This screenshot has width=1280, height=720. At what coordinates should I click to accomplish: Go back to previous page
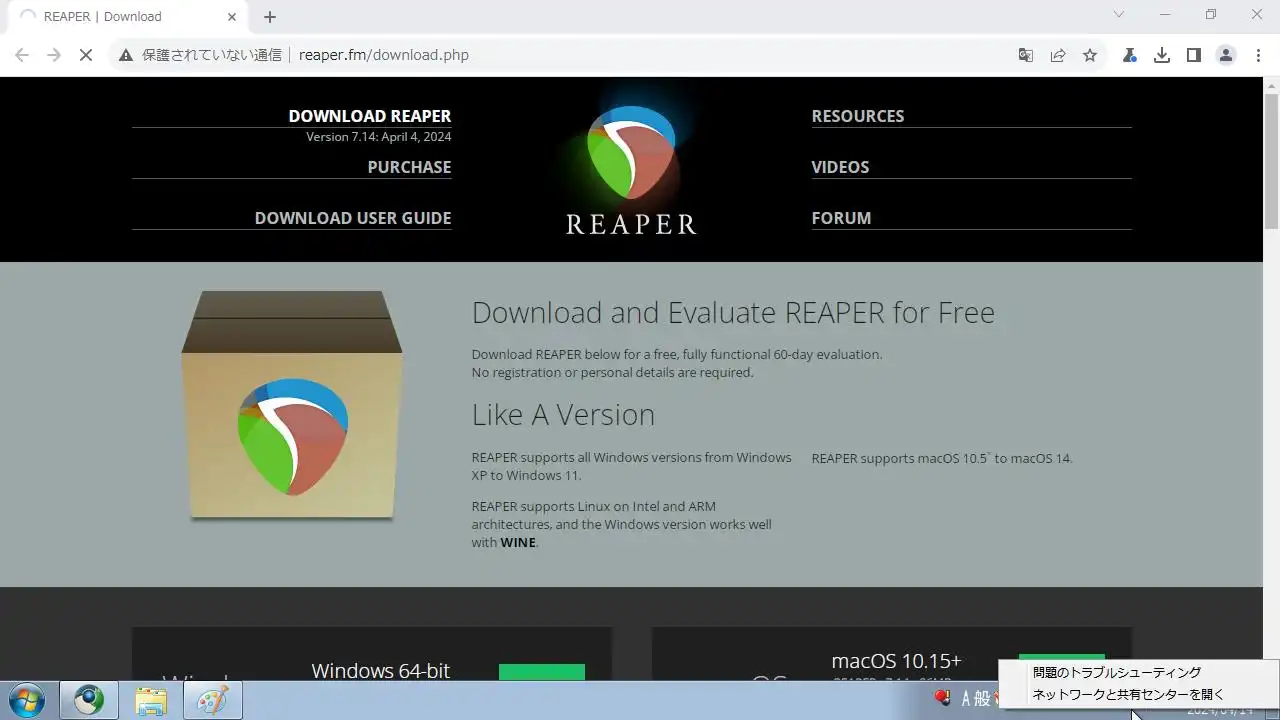click(x=22, y=55)
